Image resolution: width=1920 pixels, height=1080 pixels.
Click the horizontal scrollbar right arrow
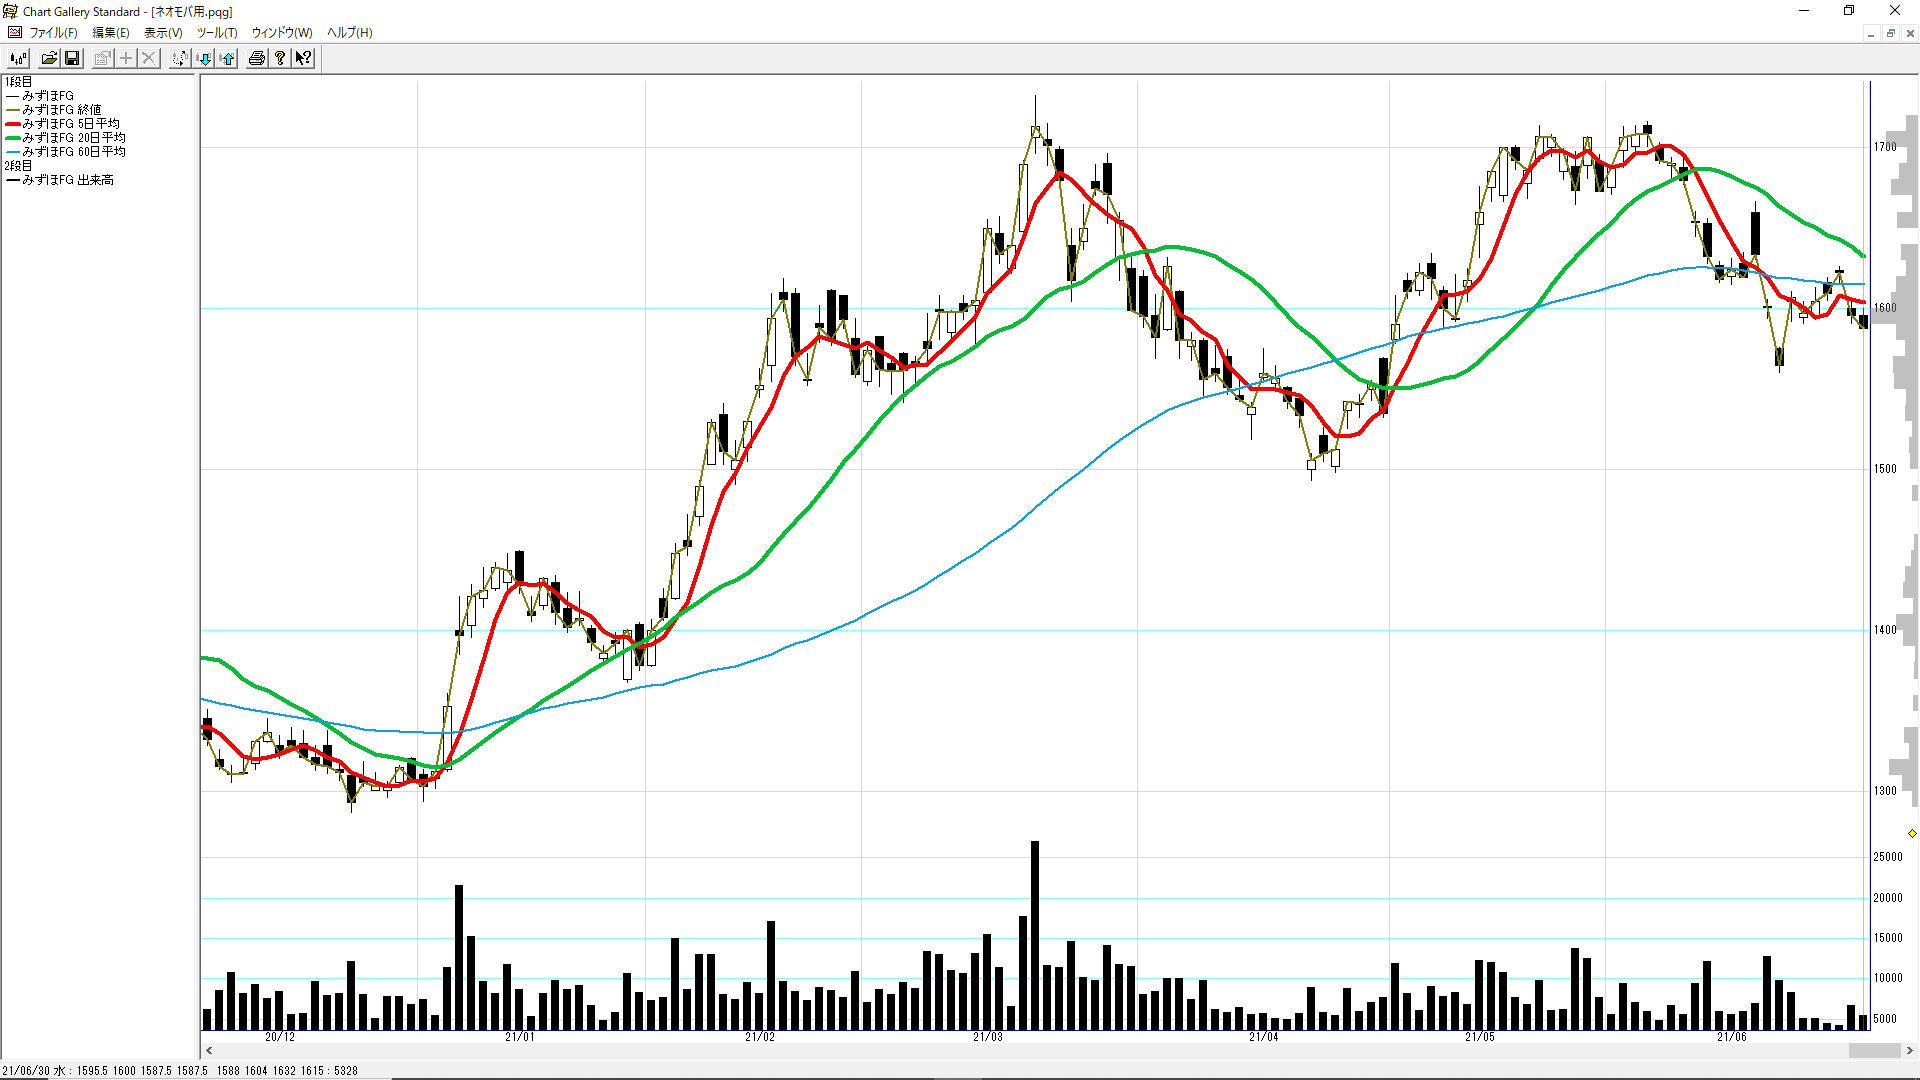point(1909,1051)
